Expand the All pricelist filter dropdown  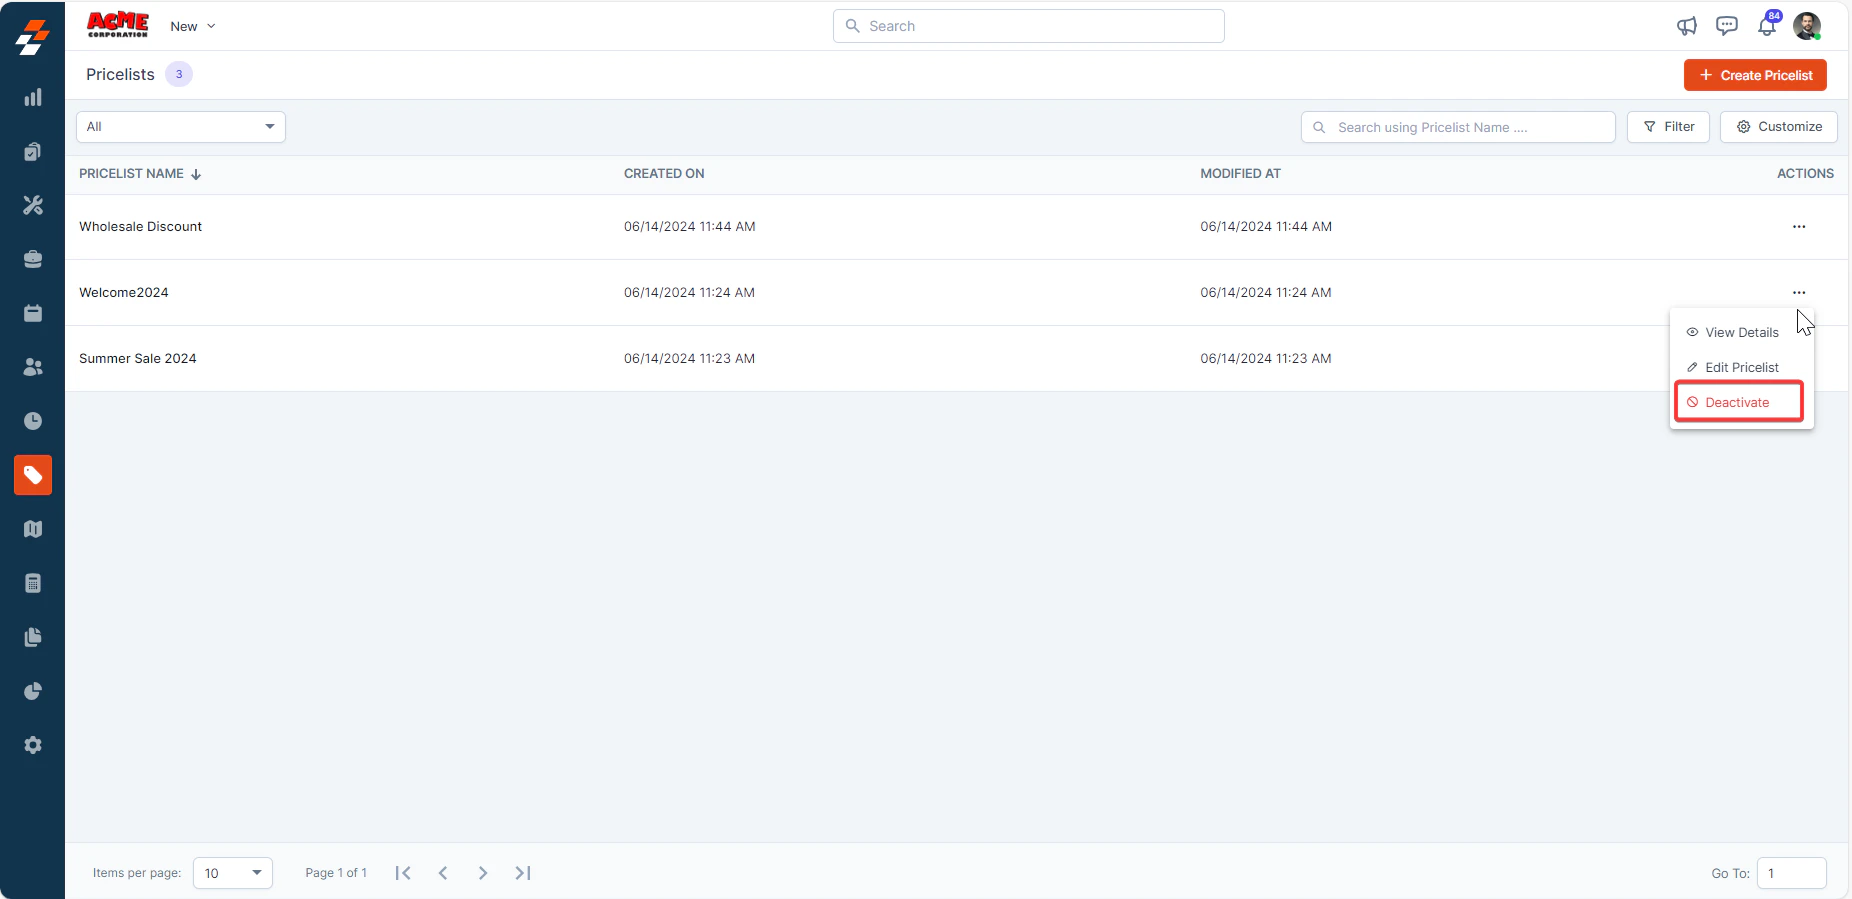click(181, 127)
